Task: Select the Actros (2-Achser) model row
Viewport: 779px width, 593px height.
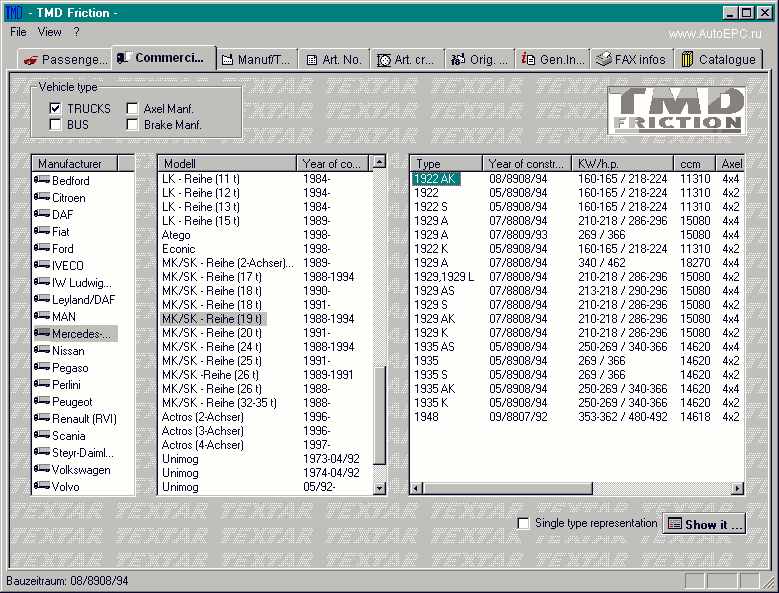Action: [x=265, y=417]
